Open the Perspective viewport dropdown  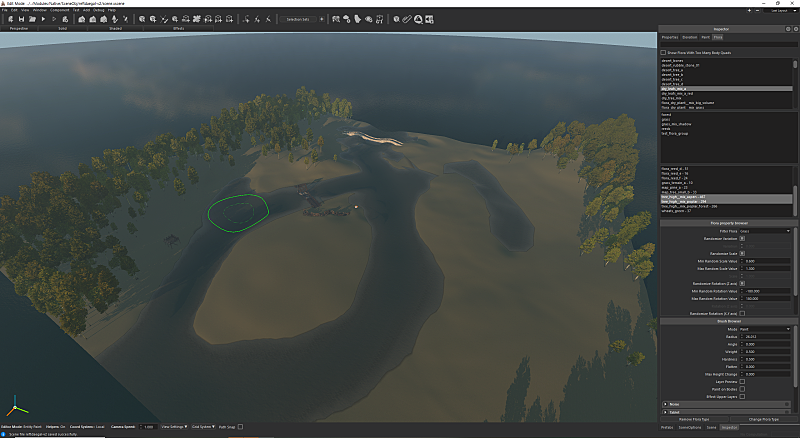point(19,29)
